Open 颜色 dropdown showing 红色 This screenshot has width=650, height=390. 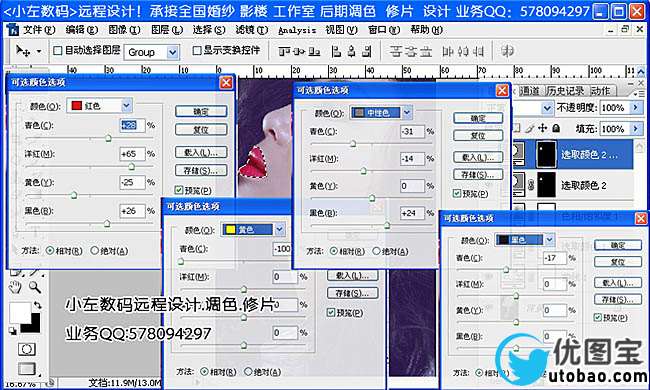pyautogui.click(x=126, y=106)
